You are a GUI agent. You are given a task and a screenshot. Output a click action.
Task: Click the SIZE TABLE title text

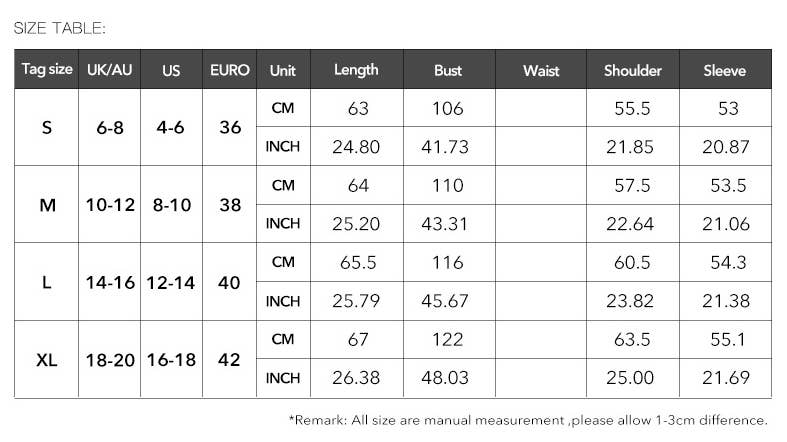tap(60, 28)
